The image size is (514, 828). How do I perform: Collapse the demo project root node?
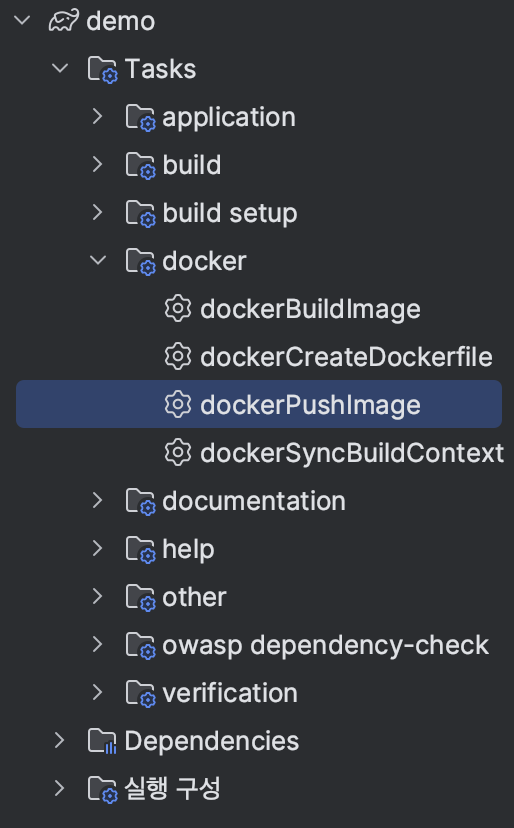(22, 21)
